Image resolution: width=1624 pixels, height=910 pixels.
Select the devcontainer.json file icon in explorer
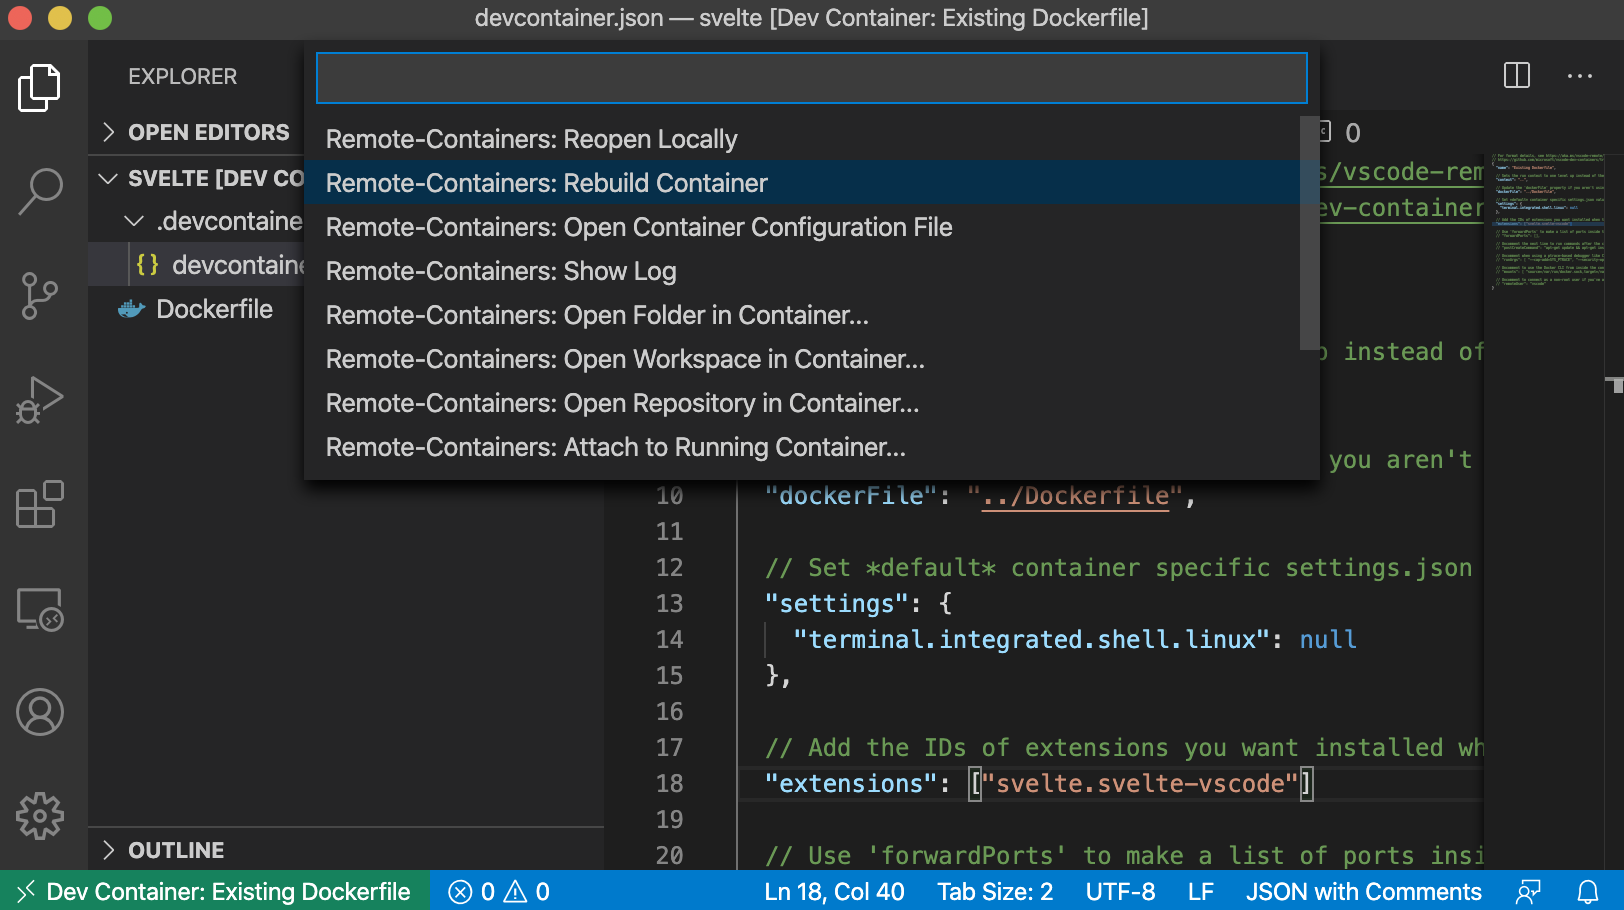click(x=147, y=265)
